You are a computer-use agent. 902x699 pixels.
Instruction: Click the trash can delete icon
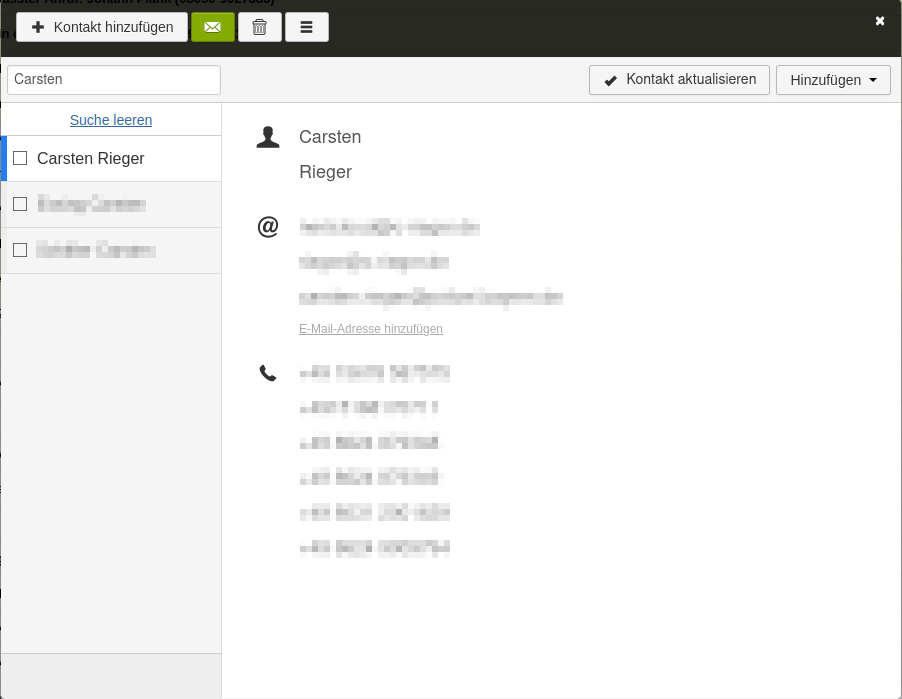[x=260, y=27]
